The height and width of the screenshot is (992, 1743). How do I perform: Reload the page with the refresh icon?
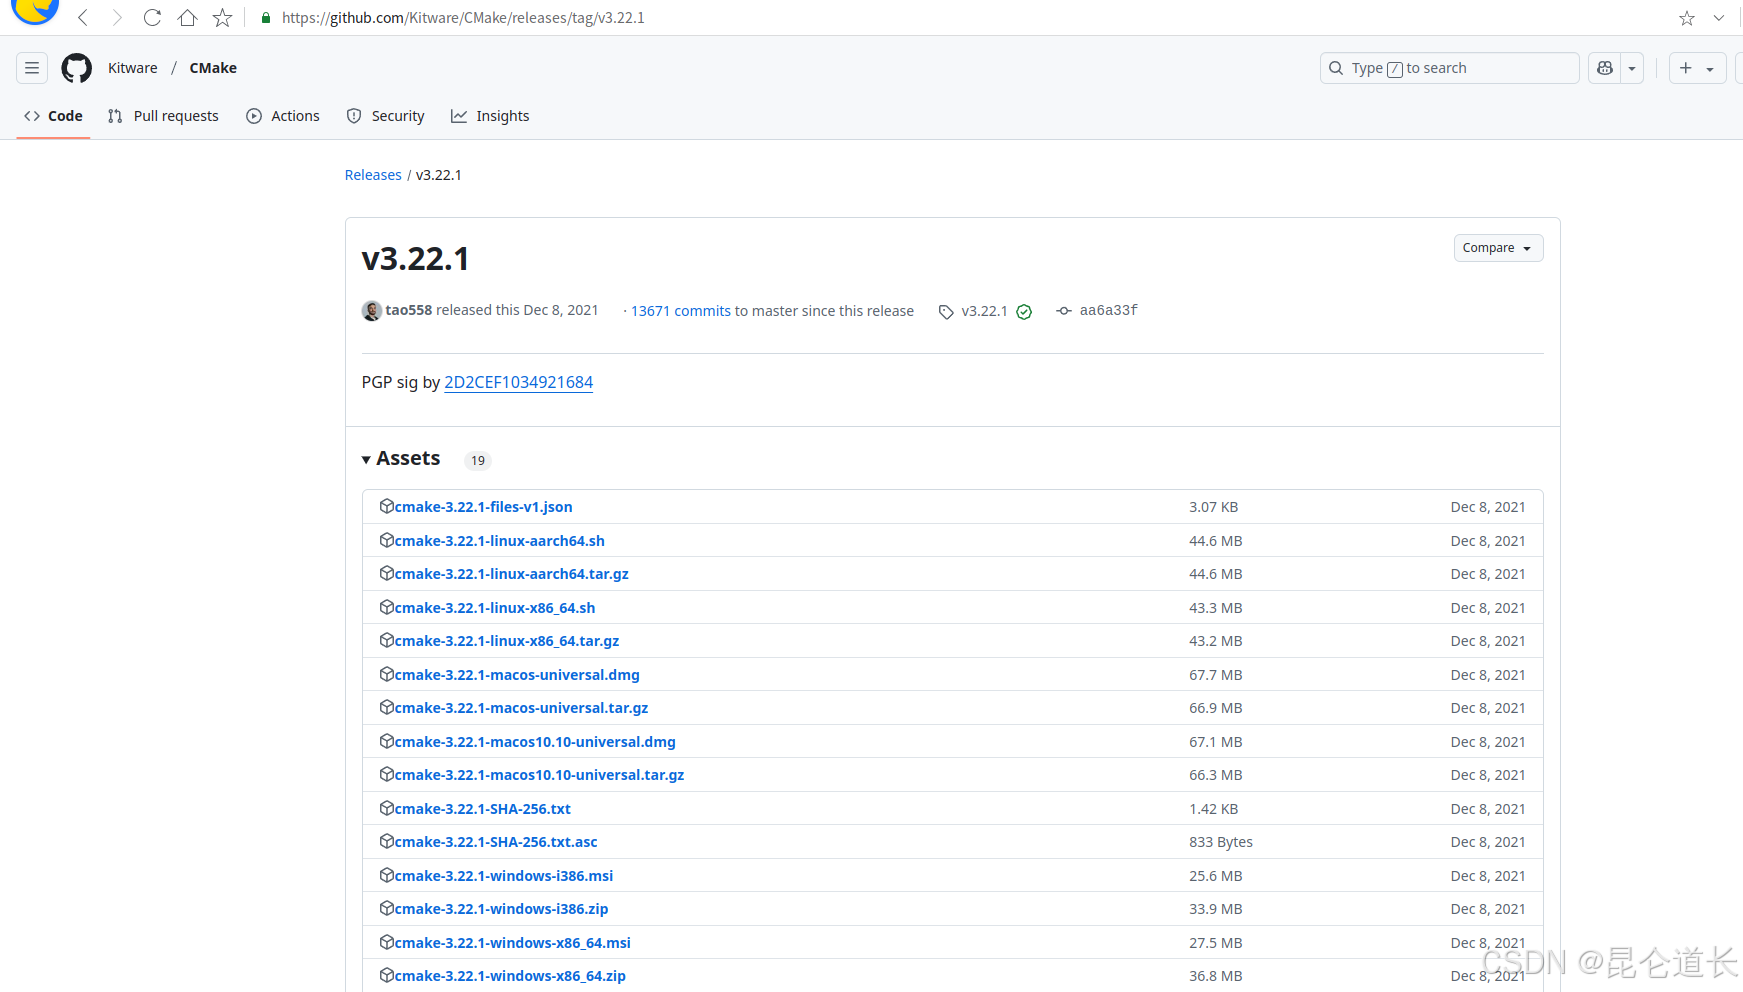pos(152,18)
